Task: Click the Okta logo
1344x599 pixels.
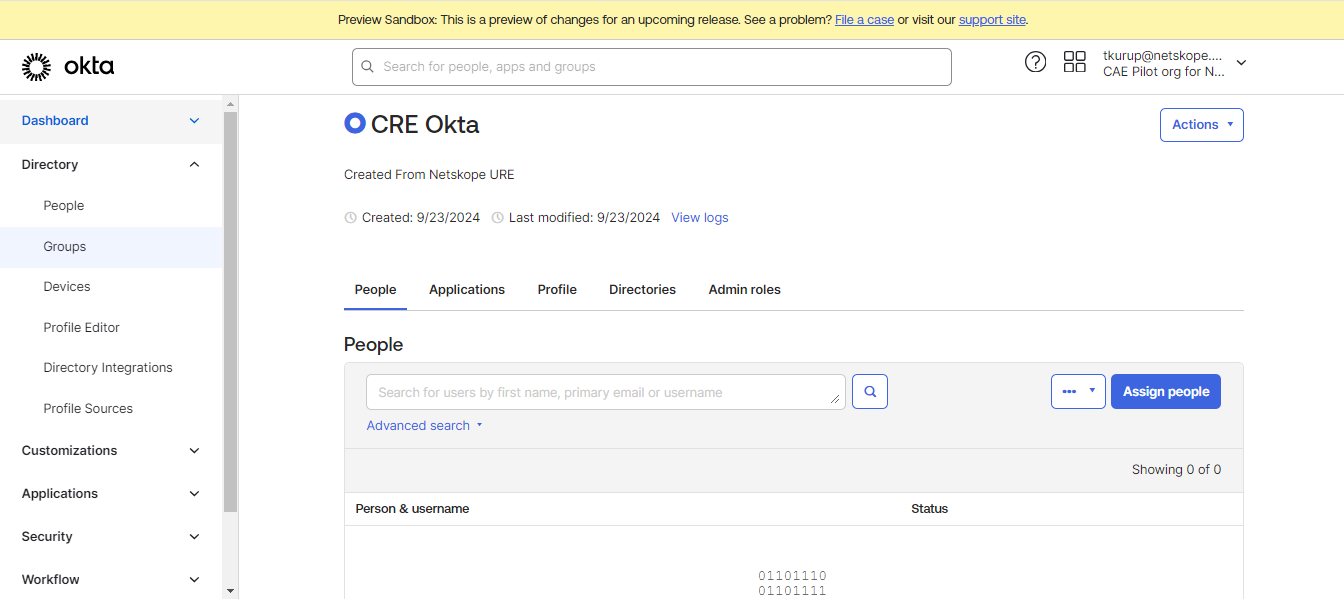Action: 68,67
